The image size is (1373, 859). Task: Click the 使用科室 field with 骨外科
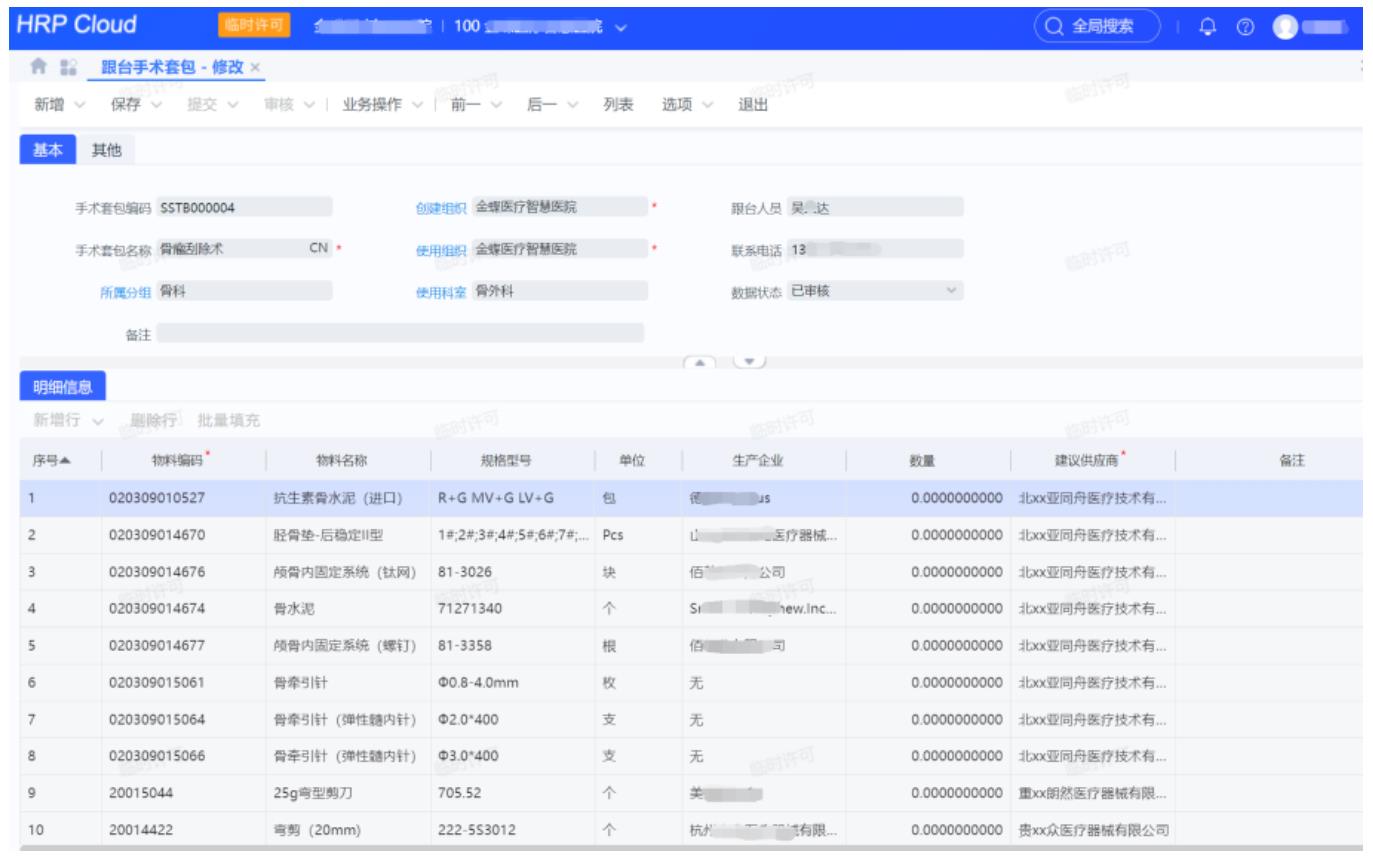click(559, 291)
